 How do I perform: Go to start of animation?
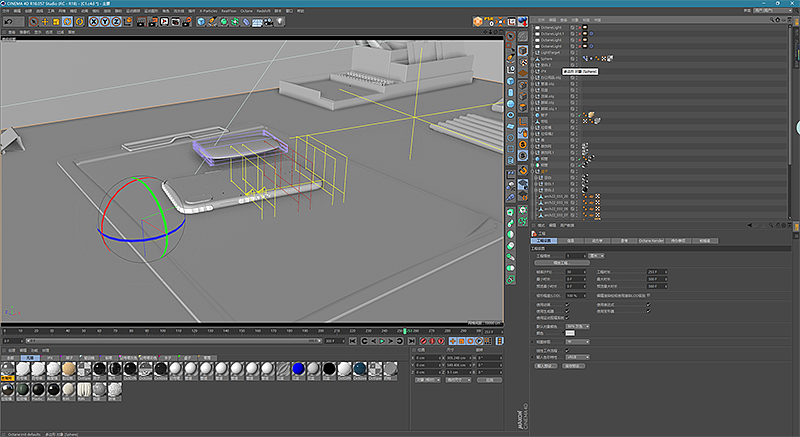tap(353, 341)
